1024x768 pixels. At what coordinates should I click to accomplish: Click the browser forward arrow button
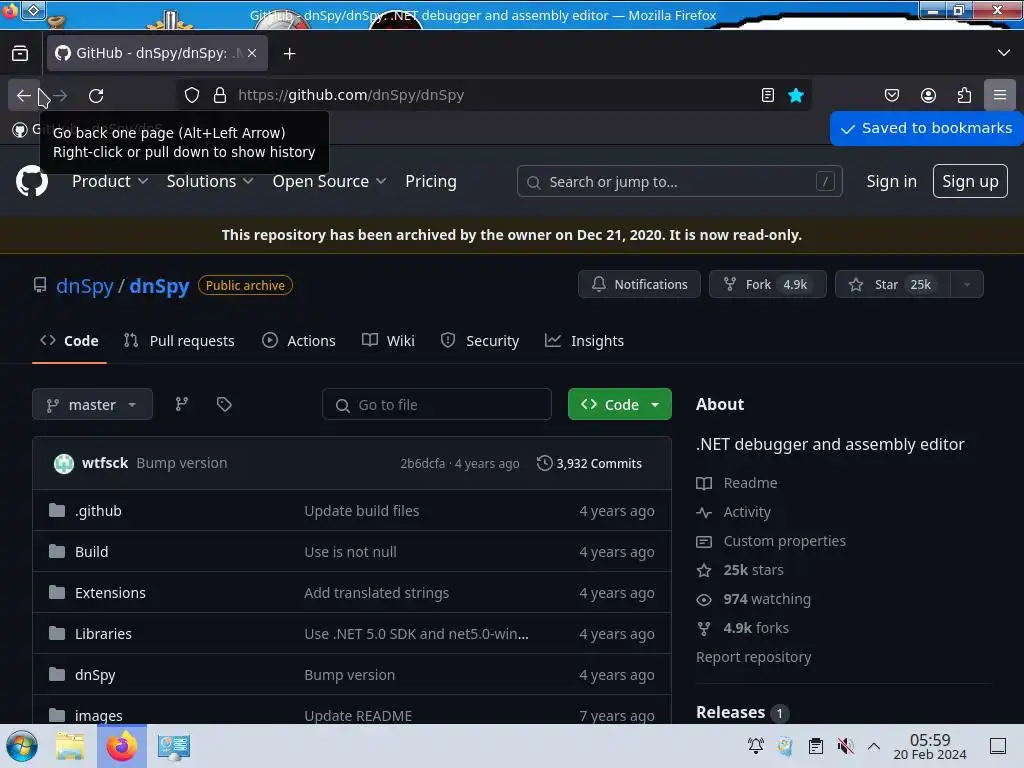60,95
